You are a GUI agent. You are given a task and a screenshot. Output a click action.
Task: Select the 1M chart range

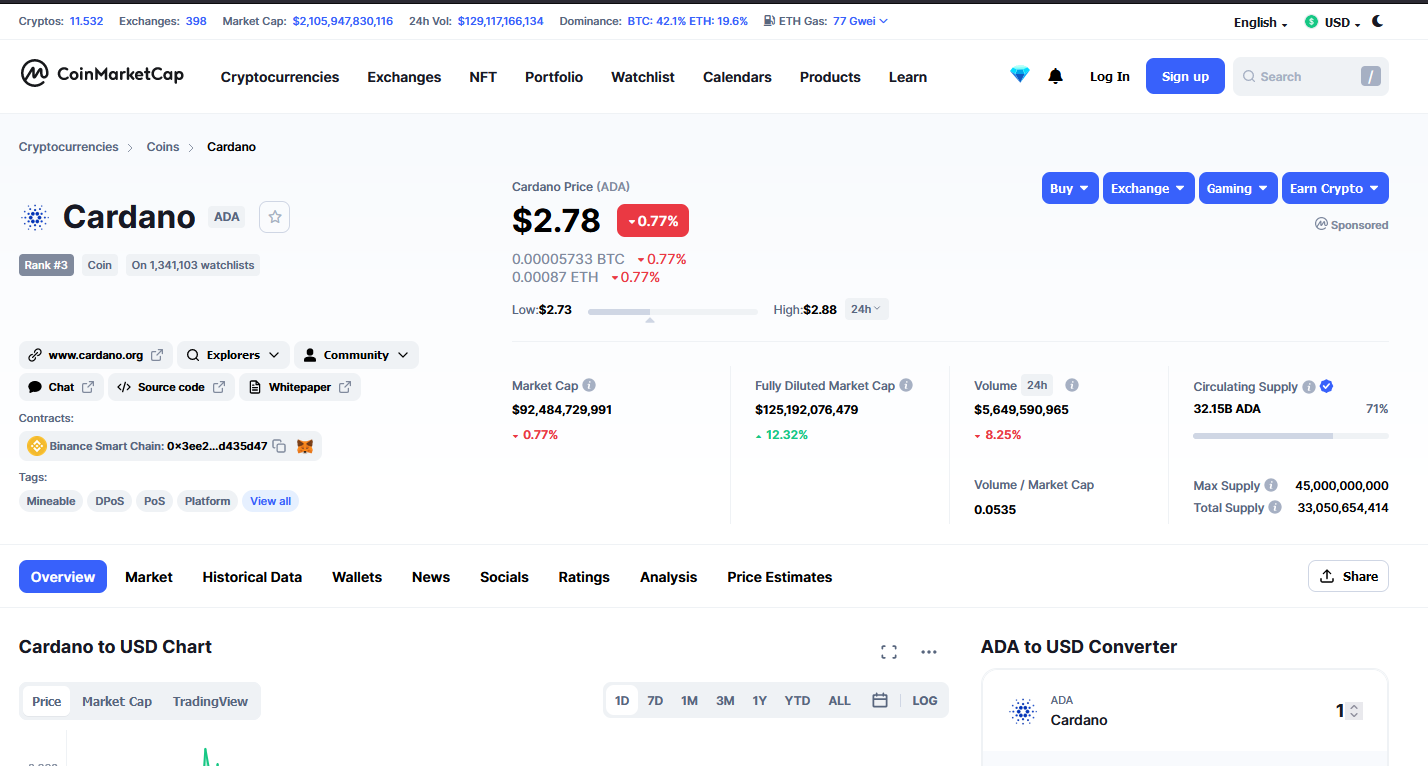(x=689, y=700)
